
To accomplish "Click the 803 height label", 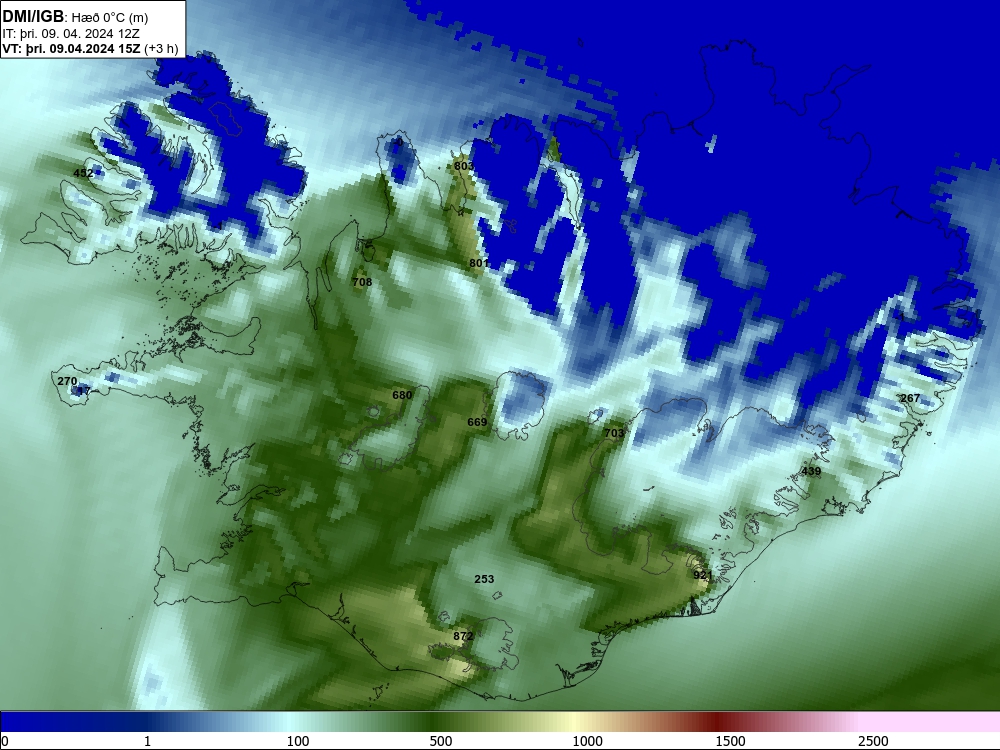I will point(464,166).
